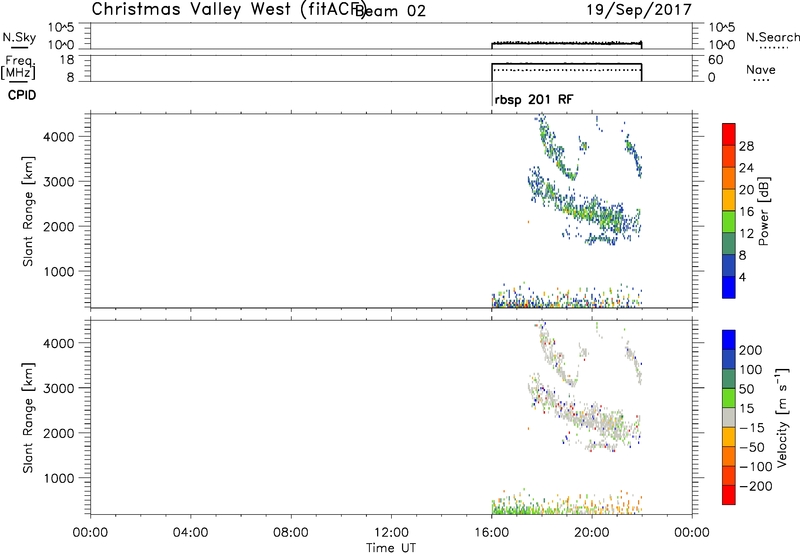The width and height of the screenshot is (800, 554).
Task: Click the 'Power [dB]' axis title
Action: [764, 211]
